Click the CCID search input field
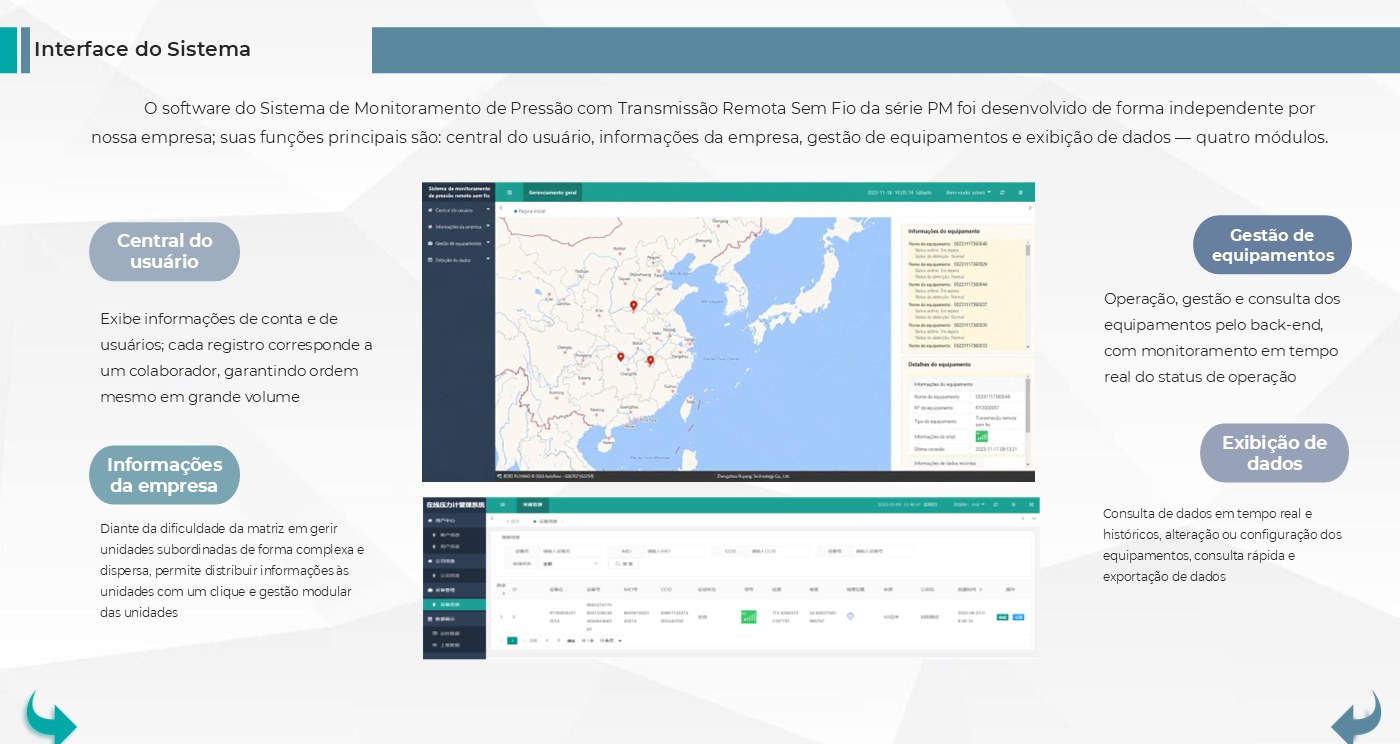 click(779, 551)
